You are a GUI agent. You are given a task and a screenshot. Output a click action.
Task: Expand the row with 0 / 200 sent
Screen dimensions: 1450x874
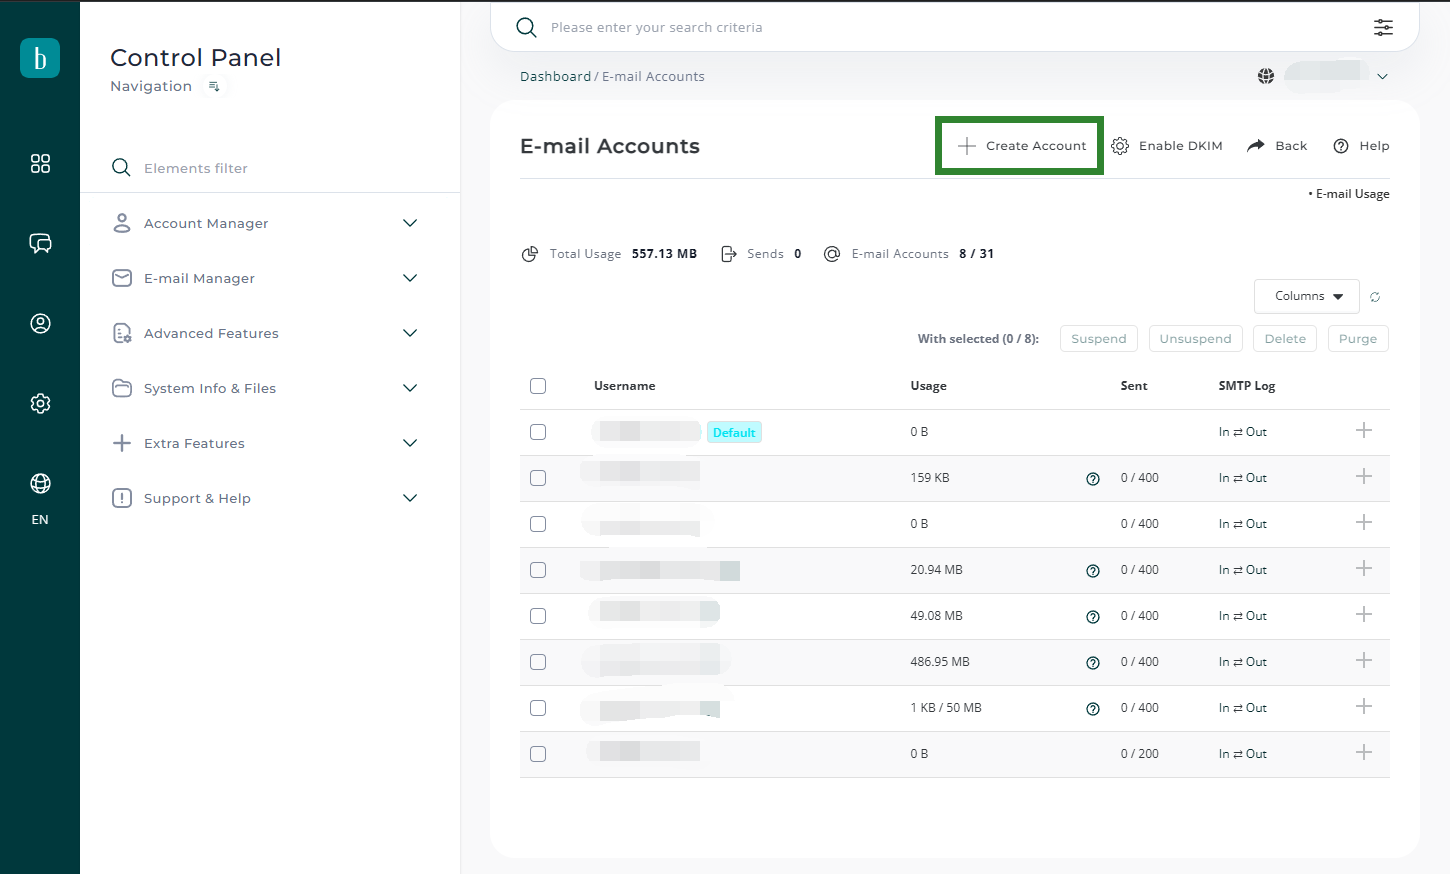coord(1363,753)
